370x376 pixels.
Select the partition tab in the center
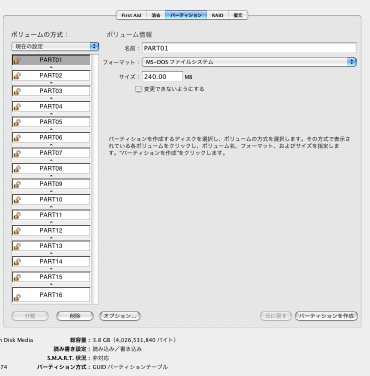pos(186,15)
